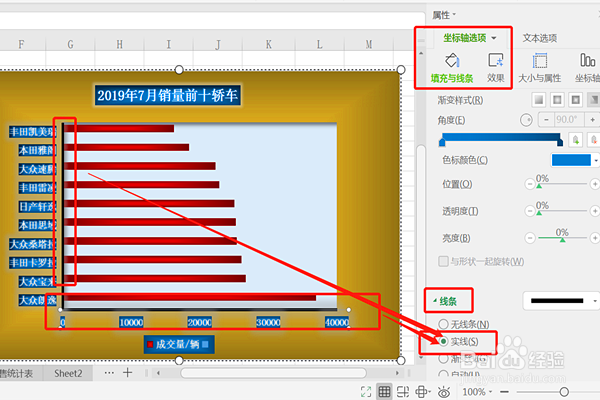Increase 亮度(B) with plus button
Image resolution: width=600 pixels, height=400 pixels.
[x=595, y=238]
